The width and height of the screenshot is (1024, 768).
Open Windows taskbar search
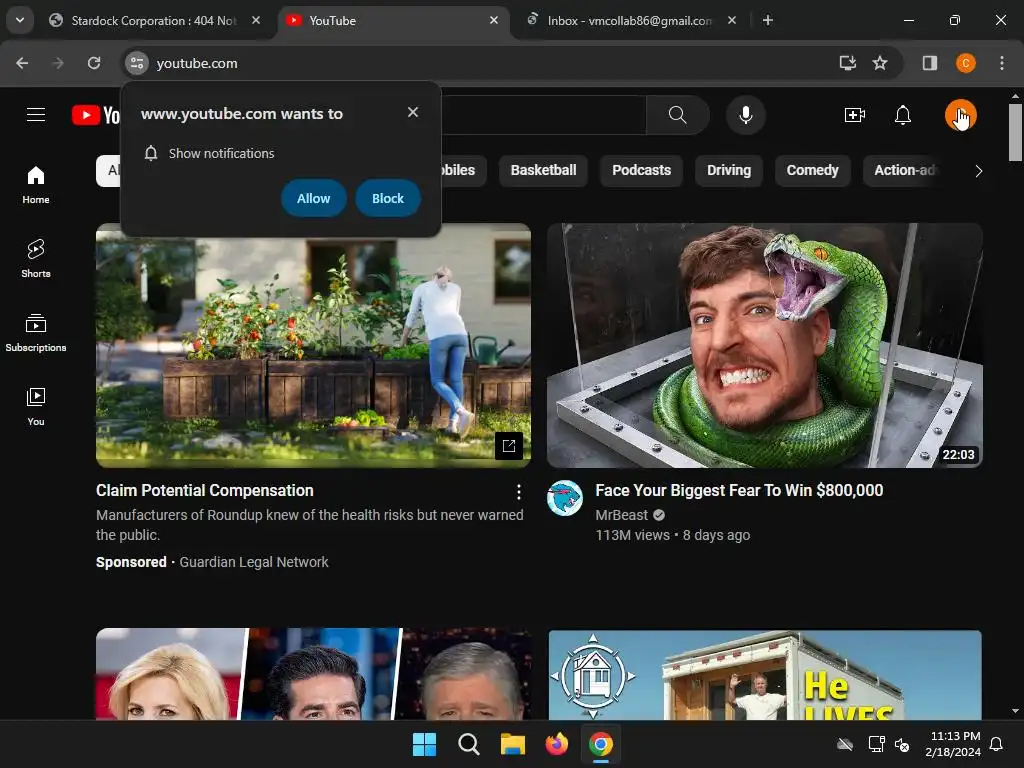click(469, 744)
